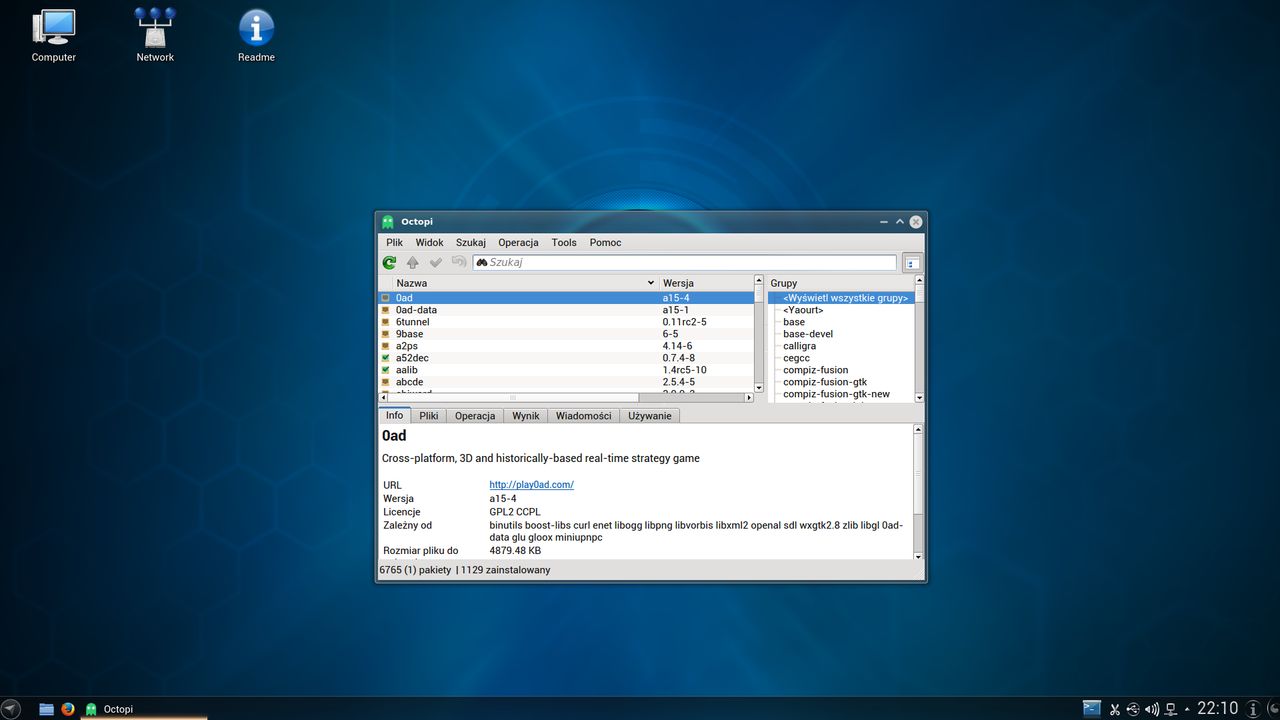This screenshot has height=720, width=1280.
Task: Select the cegcc group
Action: 796,358
